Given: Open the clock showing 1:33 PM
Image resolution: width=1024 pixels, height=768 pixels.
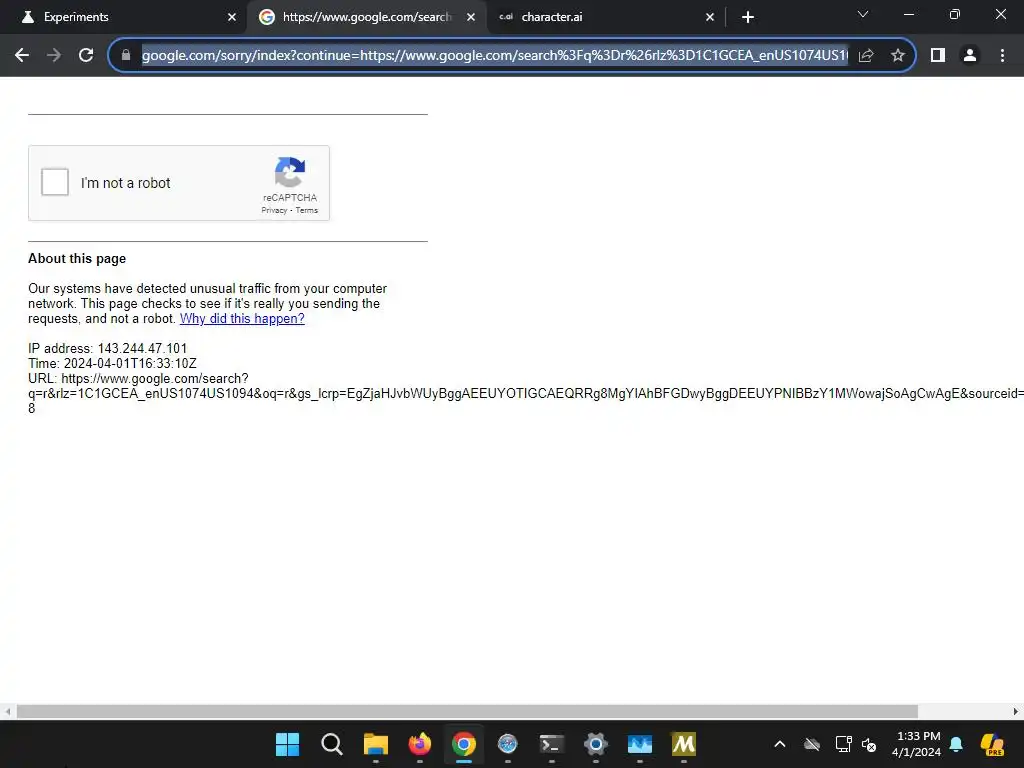Looking at the screenshot, I should [917, 744].
